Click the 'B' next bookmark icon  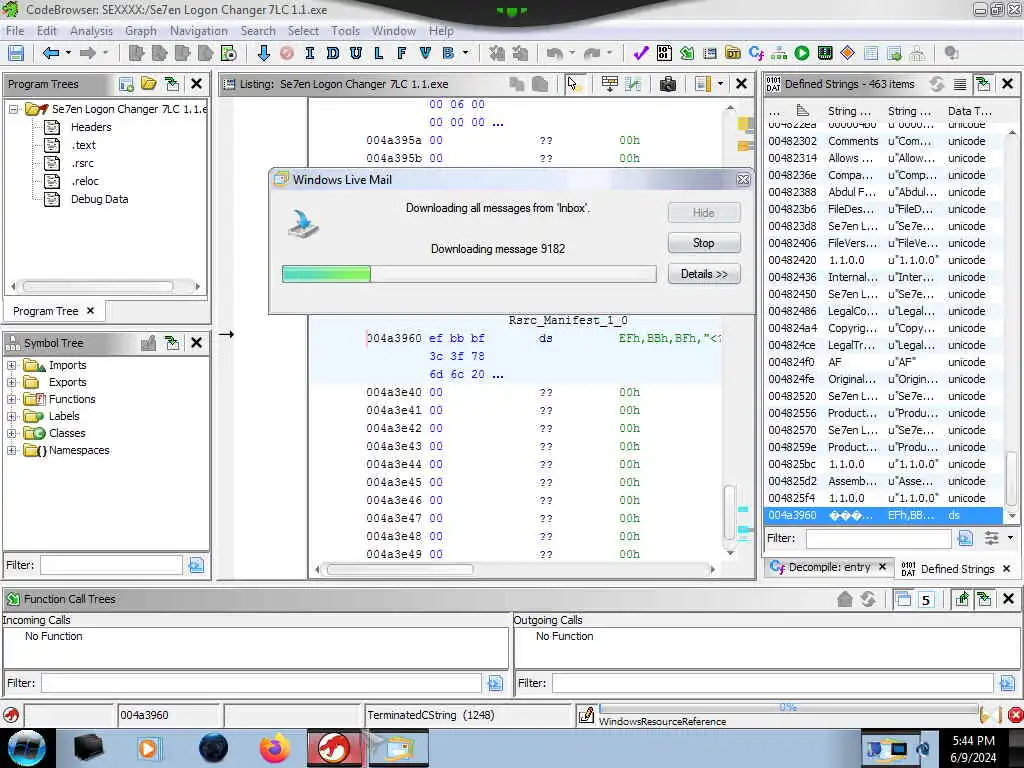(448, 54)
